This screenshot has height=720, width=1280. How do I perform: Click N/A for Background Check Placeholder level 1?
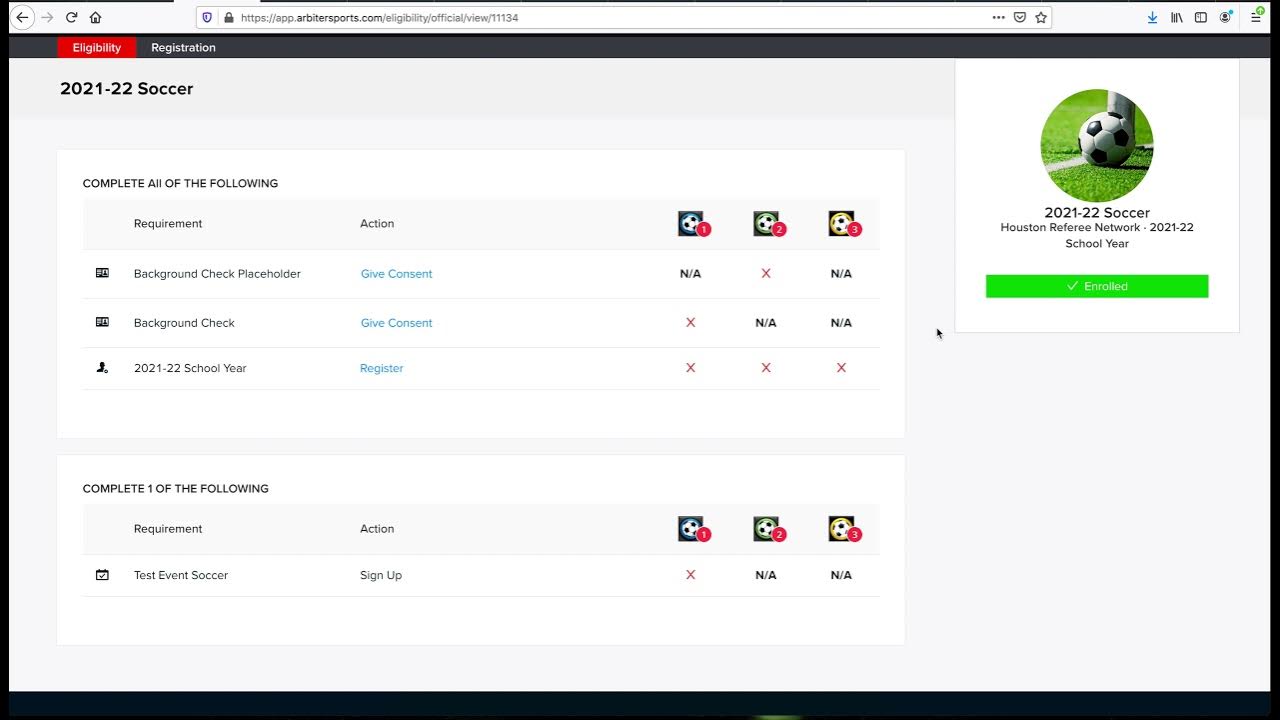coord(690,274)
